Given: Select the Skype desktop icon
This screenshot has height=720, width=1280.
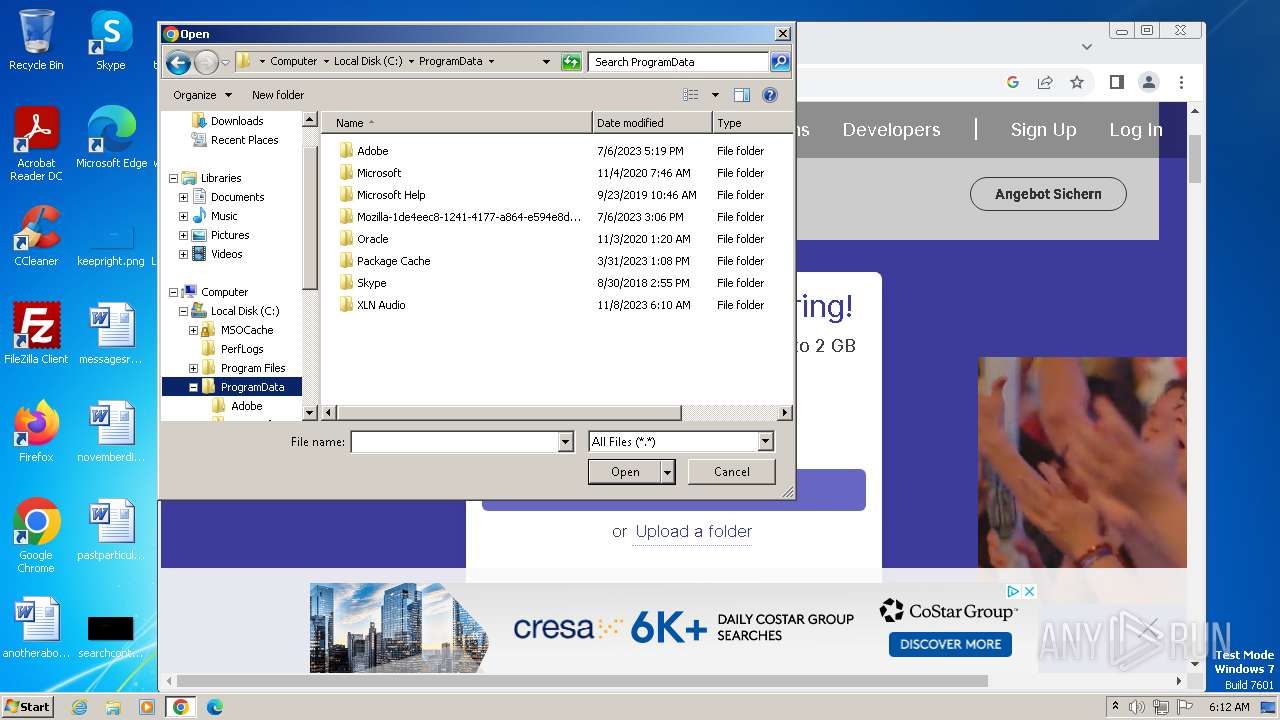Looking at the screenshot, I should point(111,40).
